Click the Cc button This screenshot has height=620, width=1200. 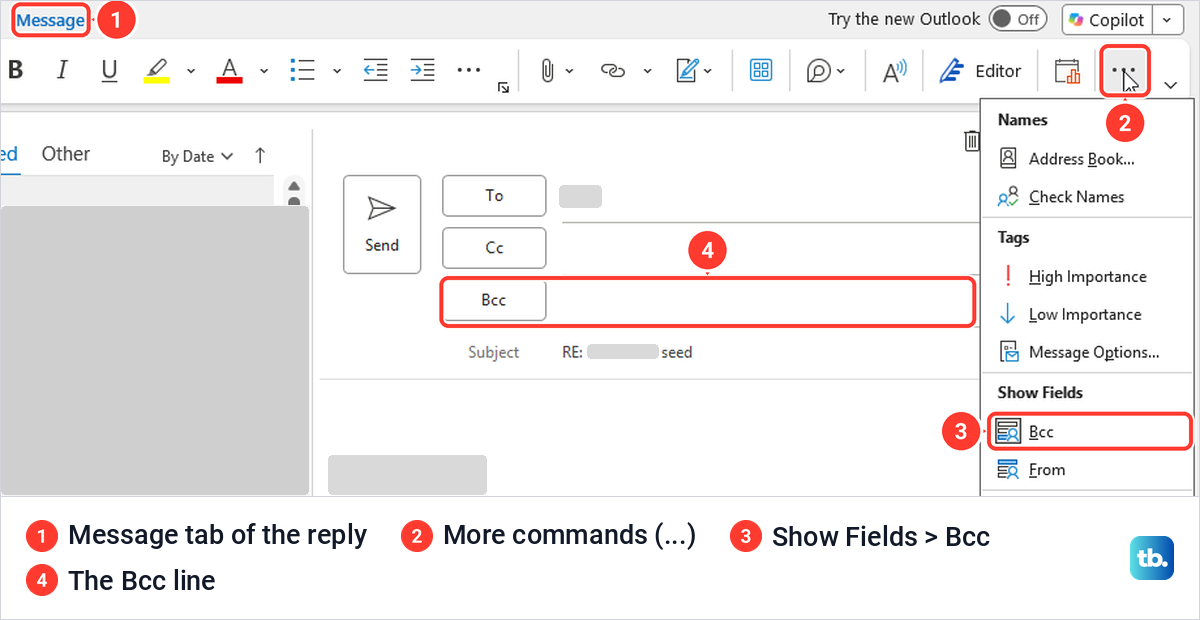click(x=494, y=248)
